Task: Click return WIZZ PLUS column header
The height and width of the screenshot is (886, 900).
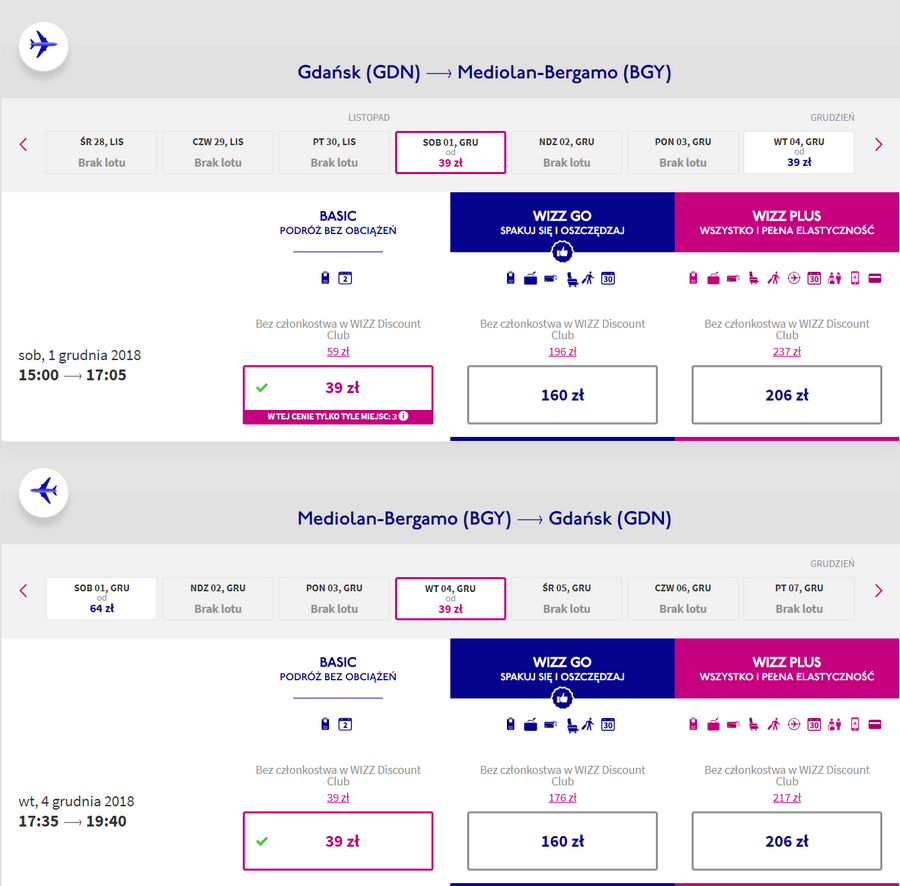Action: coord(787,669)
